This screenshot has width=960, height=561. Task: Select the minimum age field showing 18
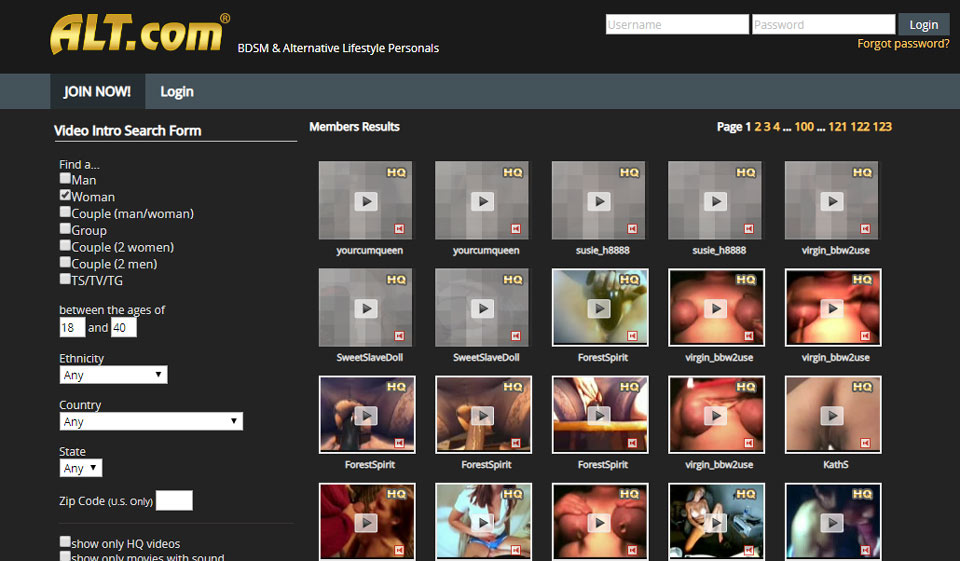[72, 328]
